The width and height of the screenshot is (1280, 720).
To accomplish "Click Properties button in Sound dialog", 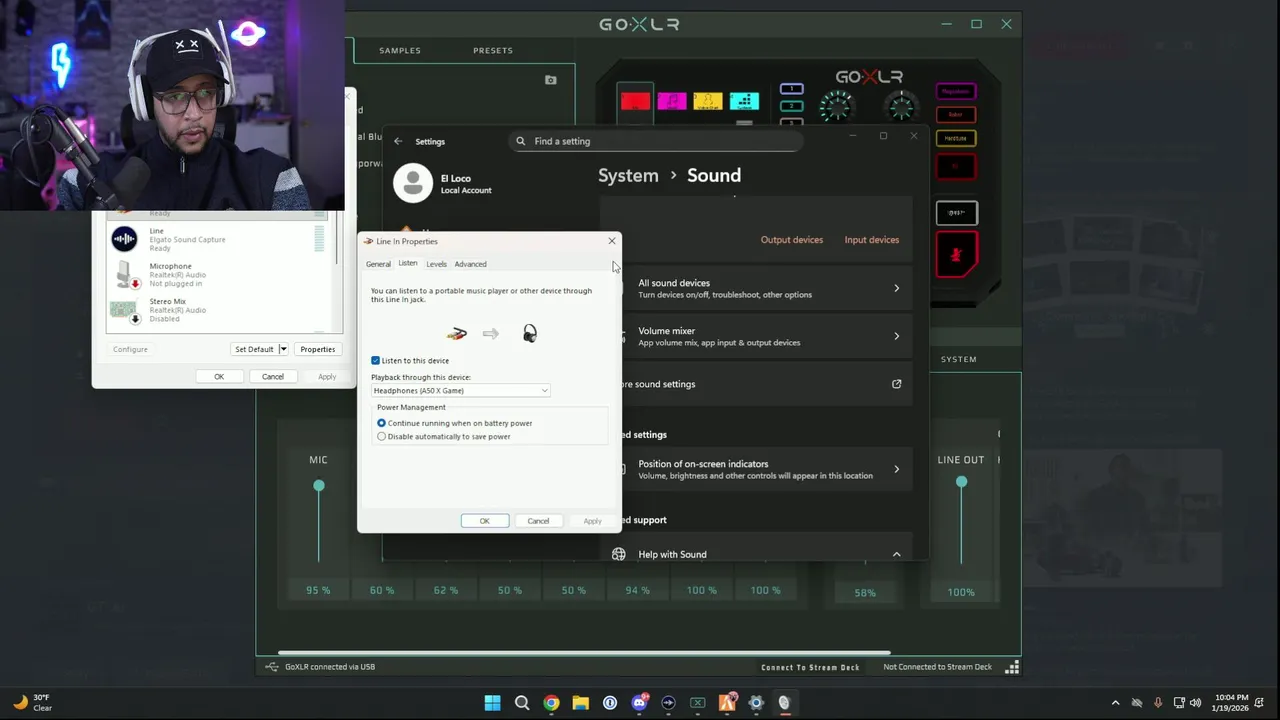I will point(317,349).
